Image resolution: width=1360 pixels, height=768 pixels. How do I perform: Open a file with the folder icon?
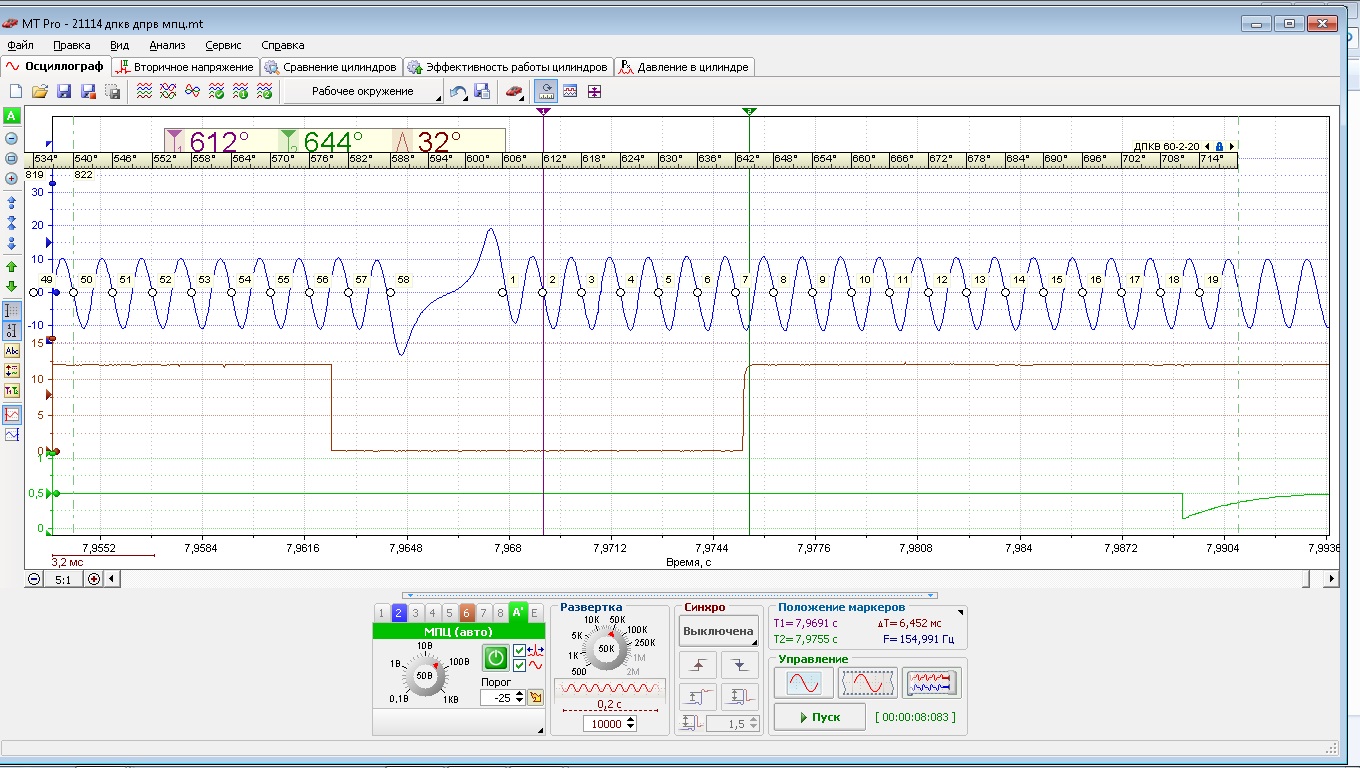click(x=40, y=92)
